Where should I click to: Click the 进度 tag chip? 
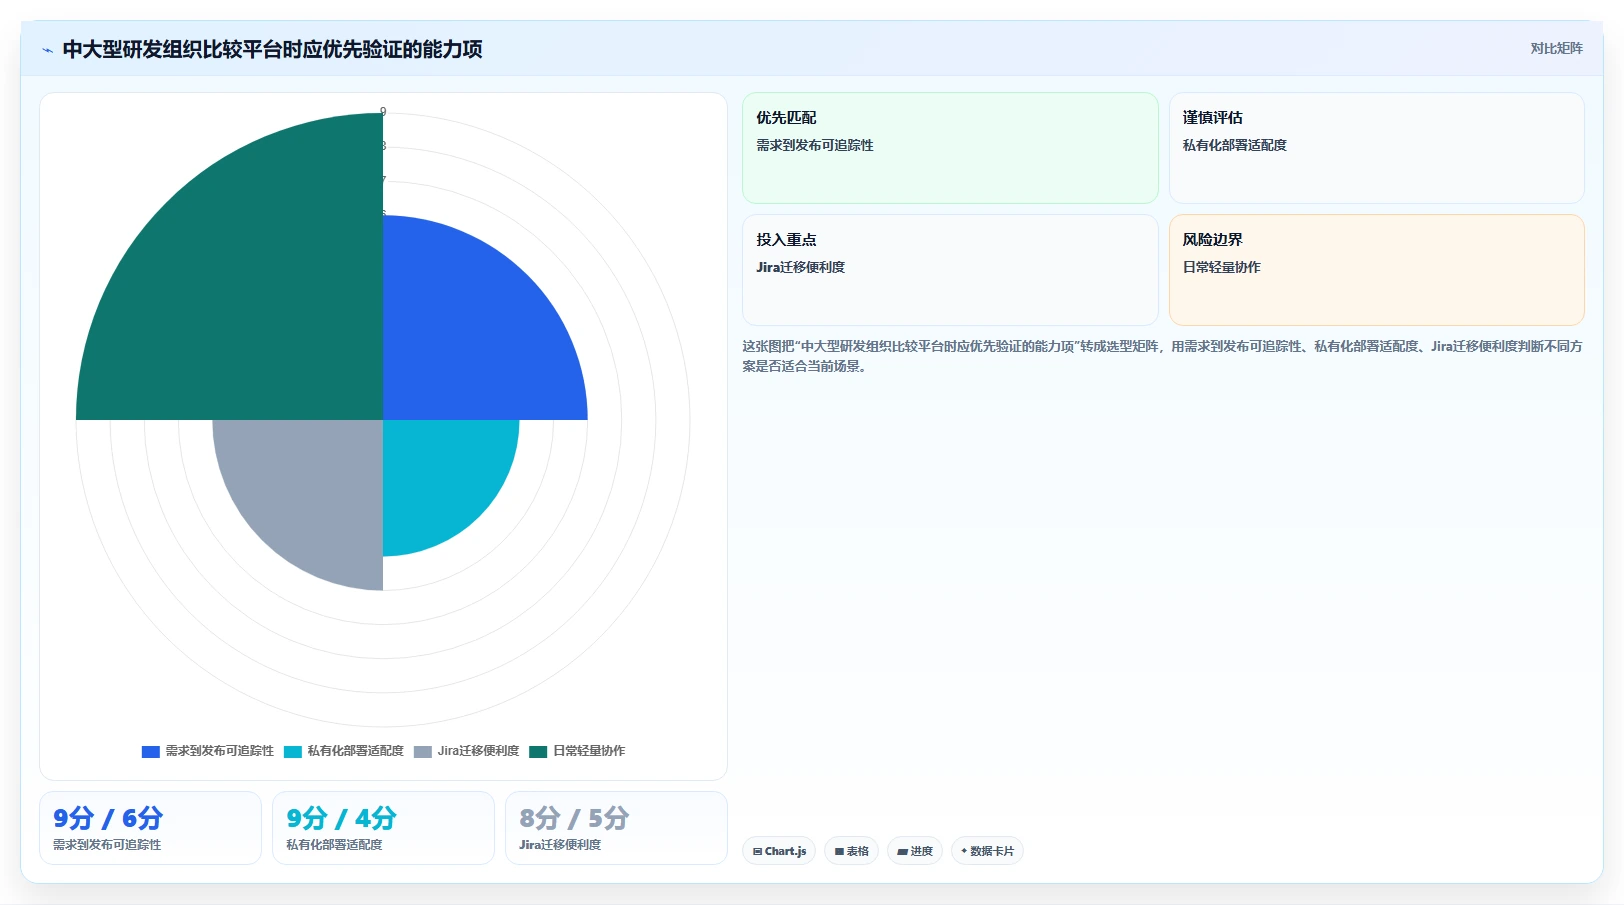click(915, 851)
